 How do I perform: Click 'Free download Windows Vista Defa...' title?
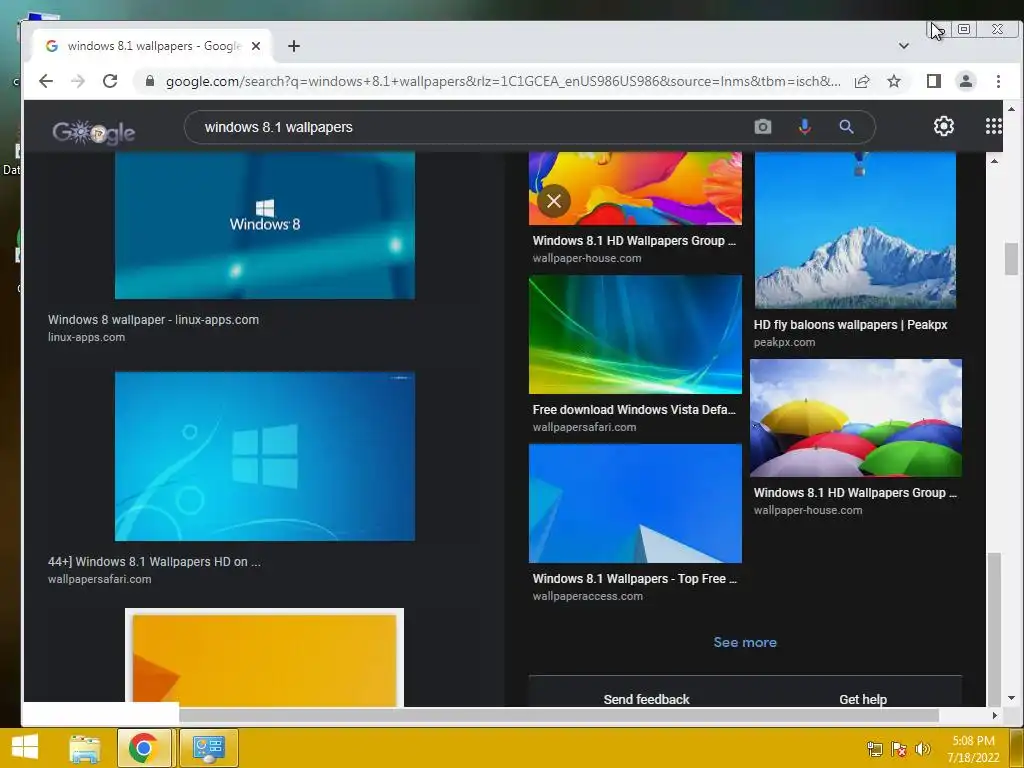tap(634, 409)
